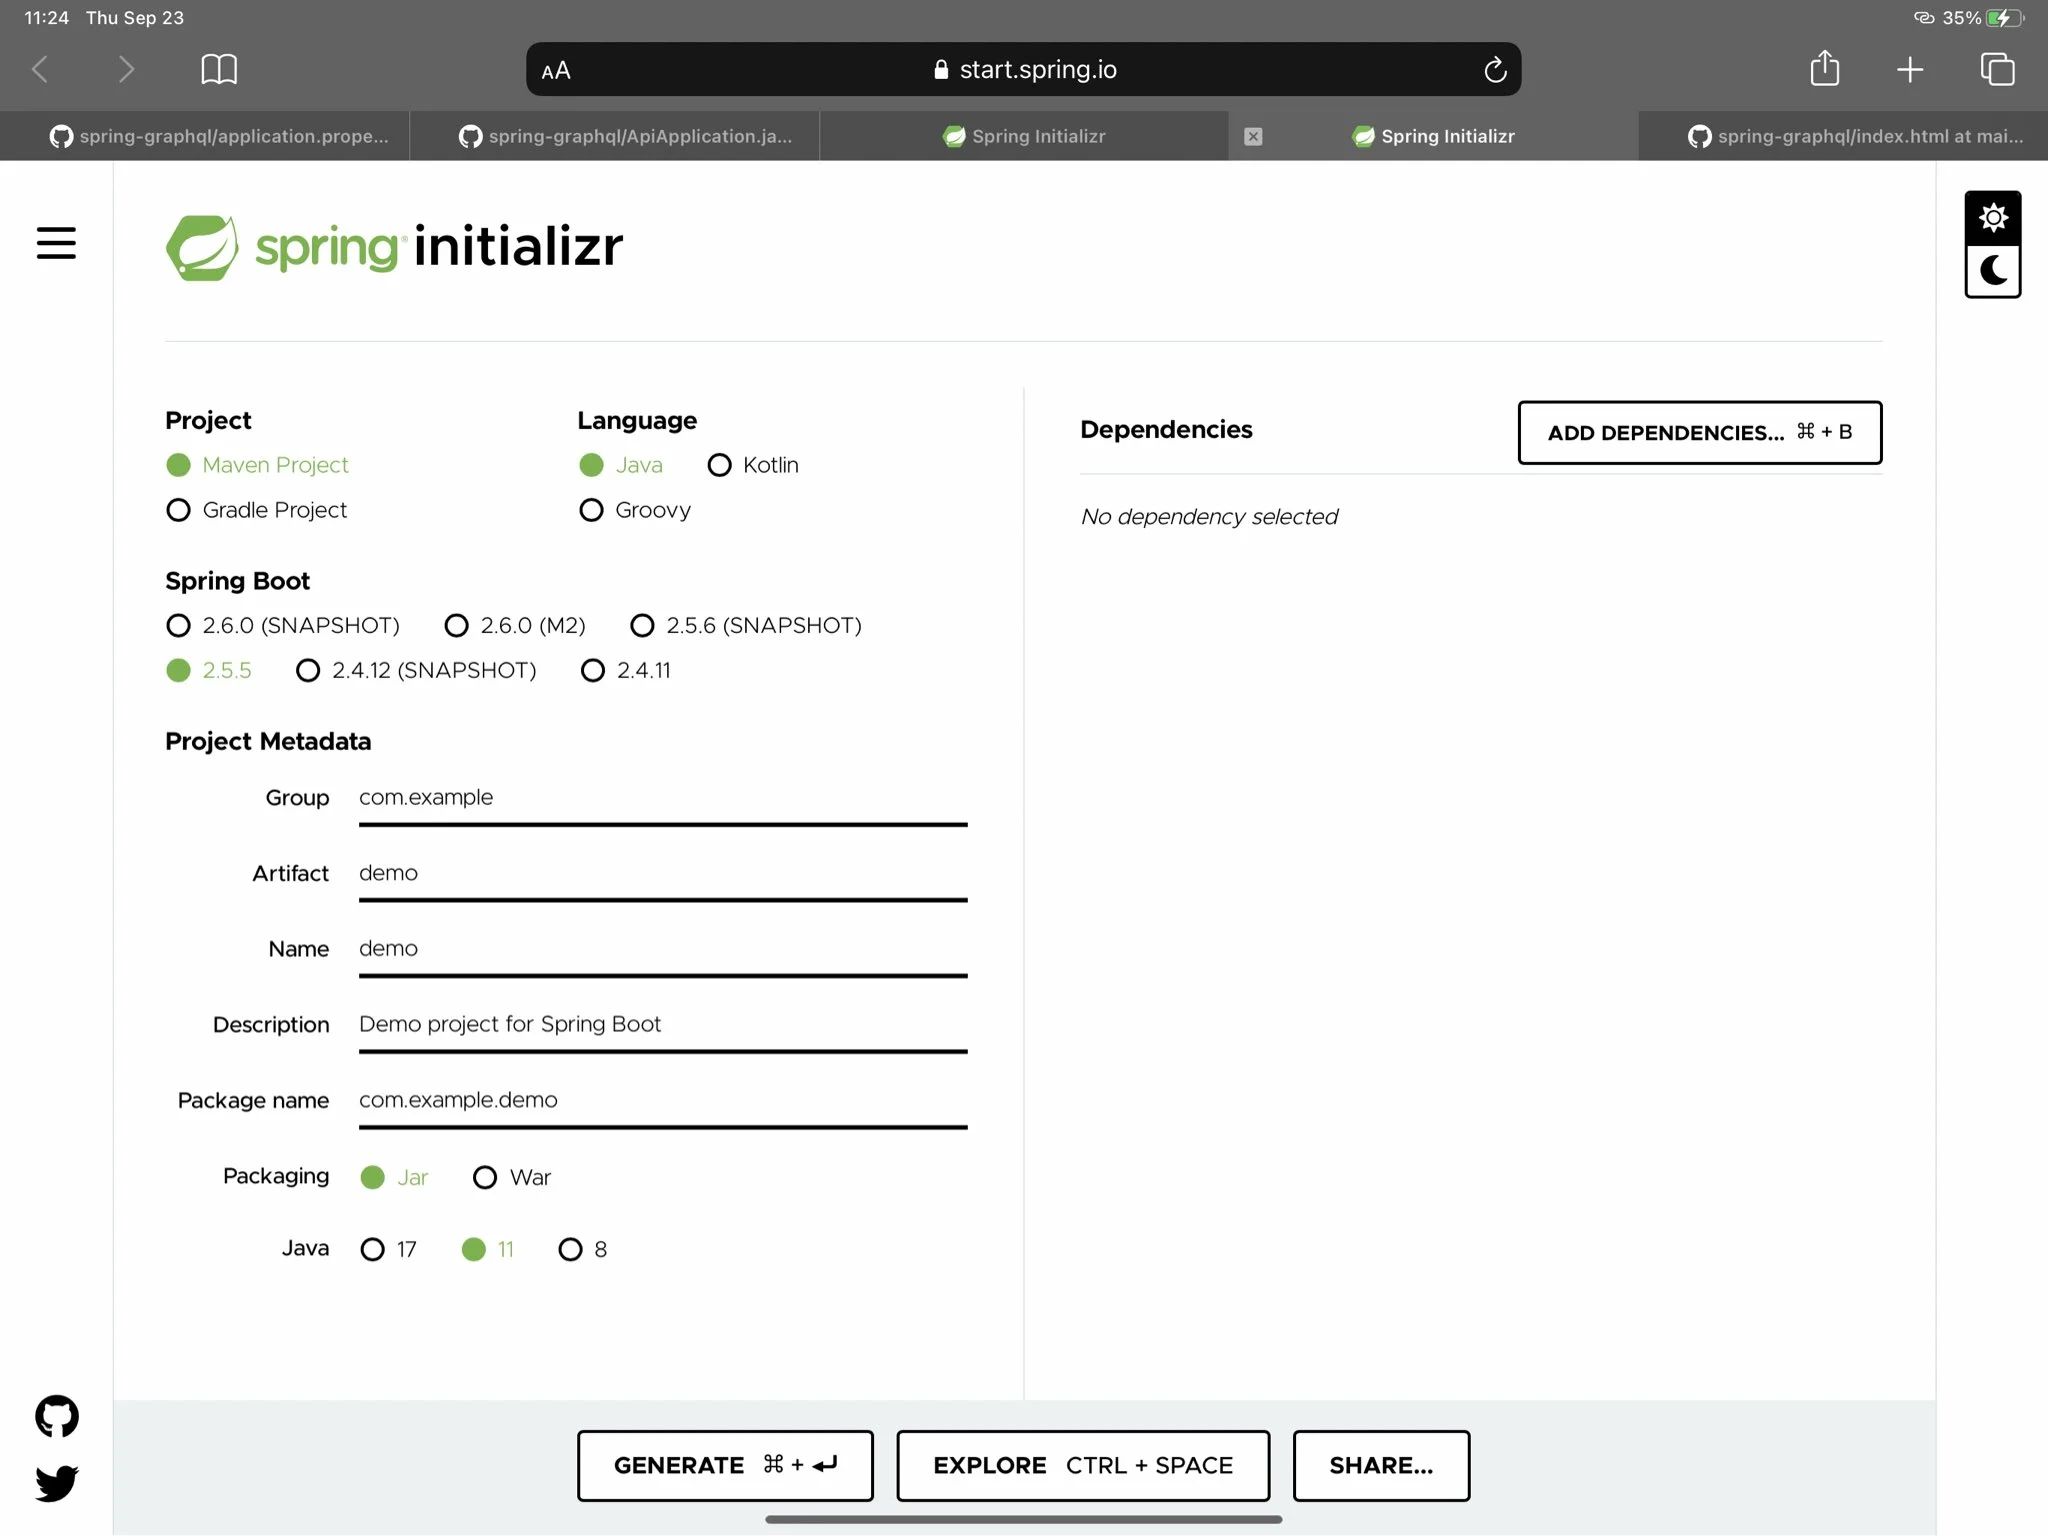2048x1536 pixels.
Task: Edit the Description field
Action: coord(663,1024)
